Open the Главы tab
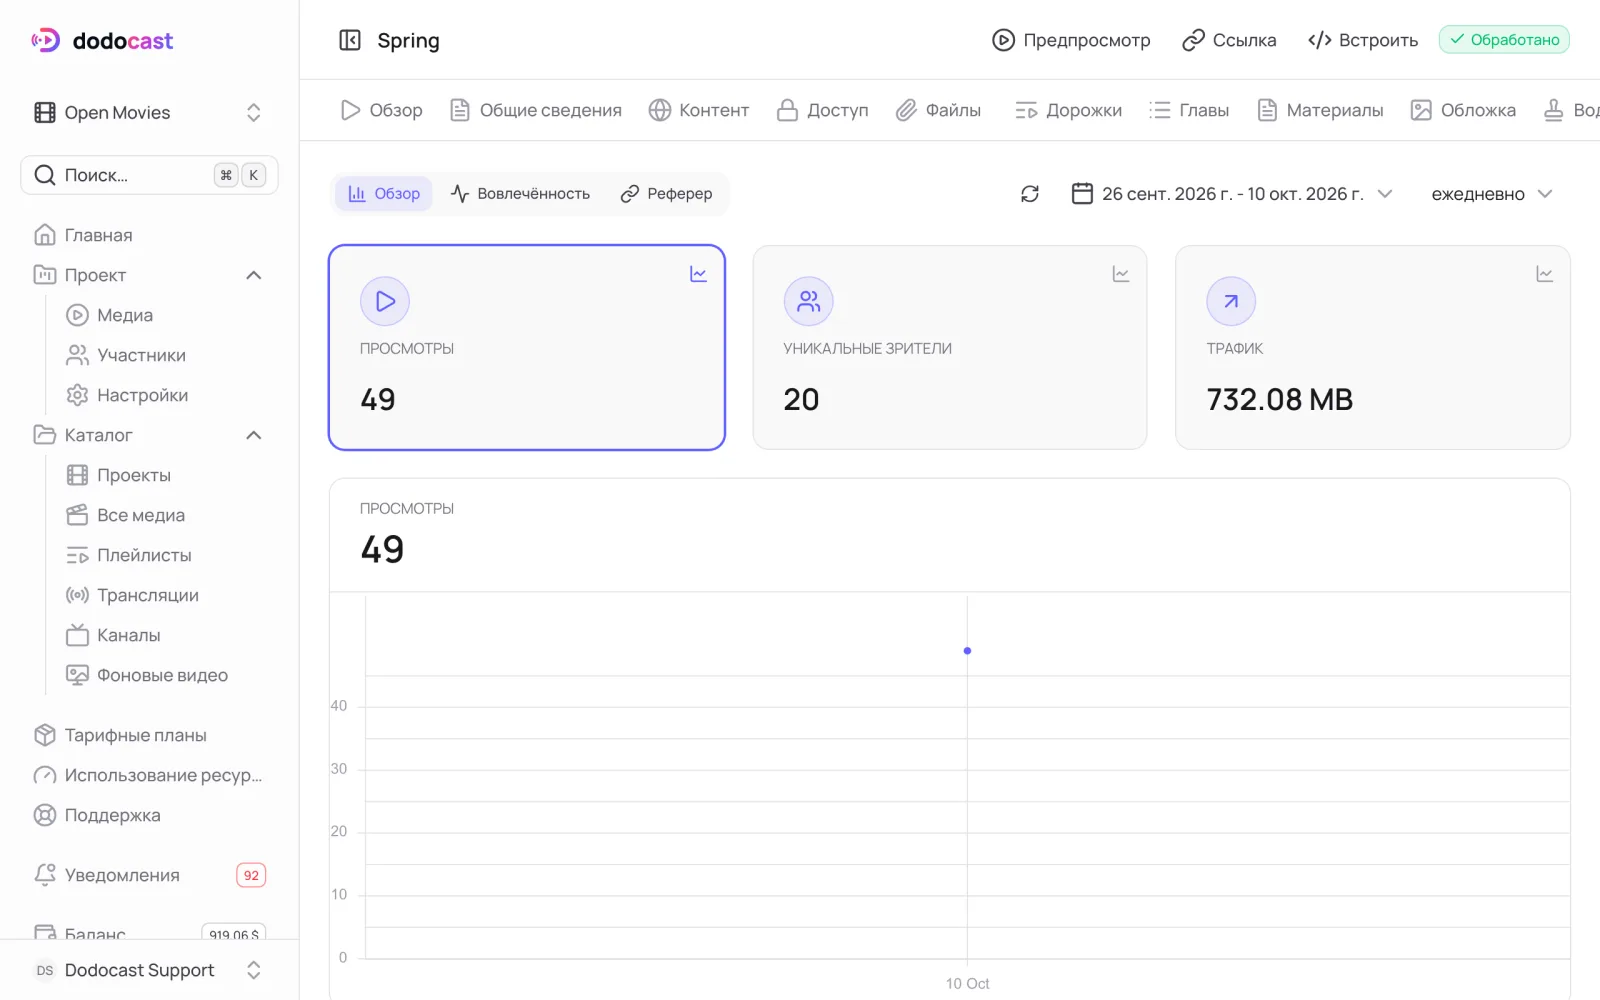 pos(1189,110)
